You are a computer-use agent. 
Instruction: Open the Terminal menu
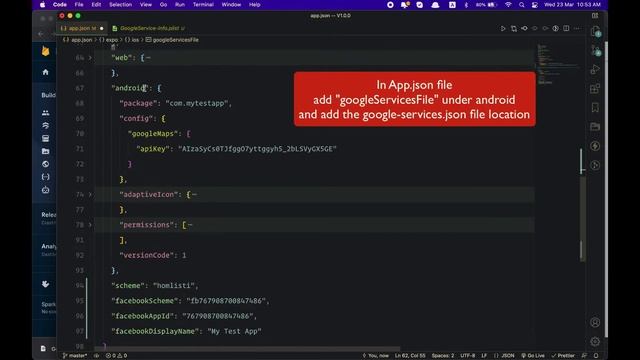[x=203, y=4]
